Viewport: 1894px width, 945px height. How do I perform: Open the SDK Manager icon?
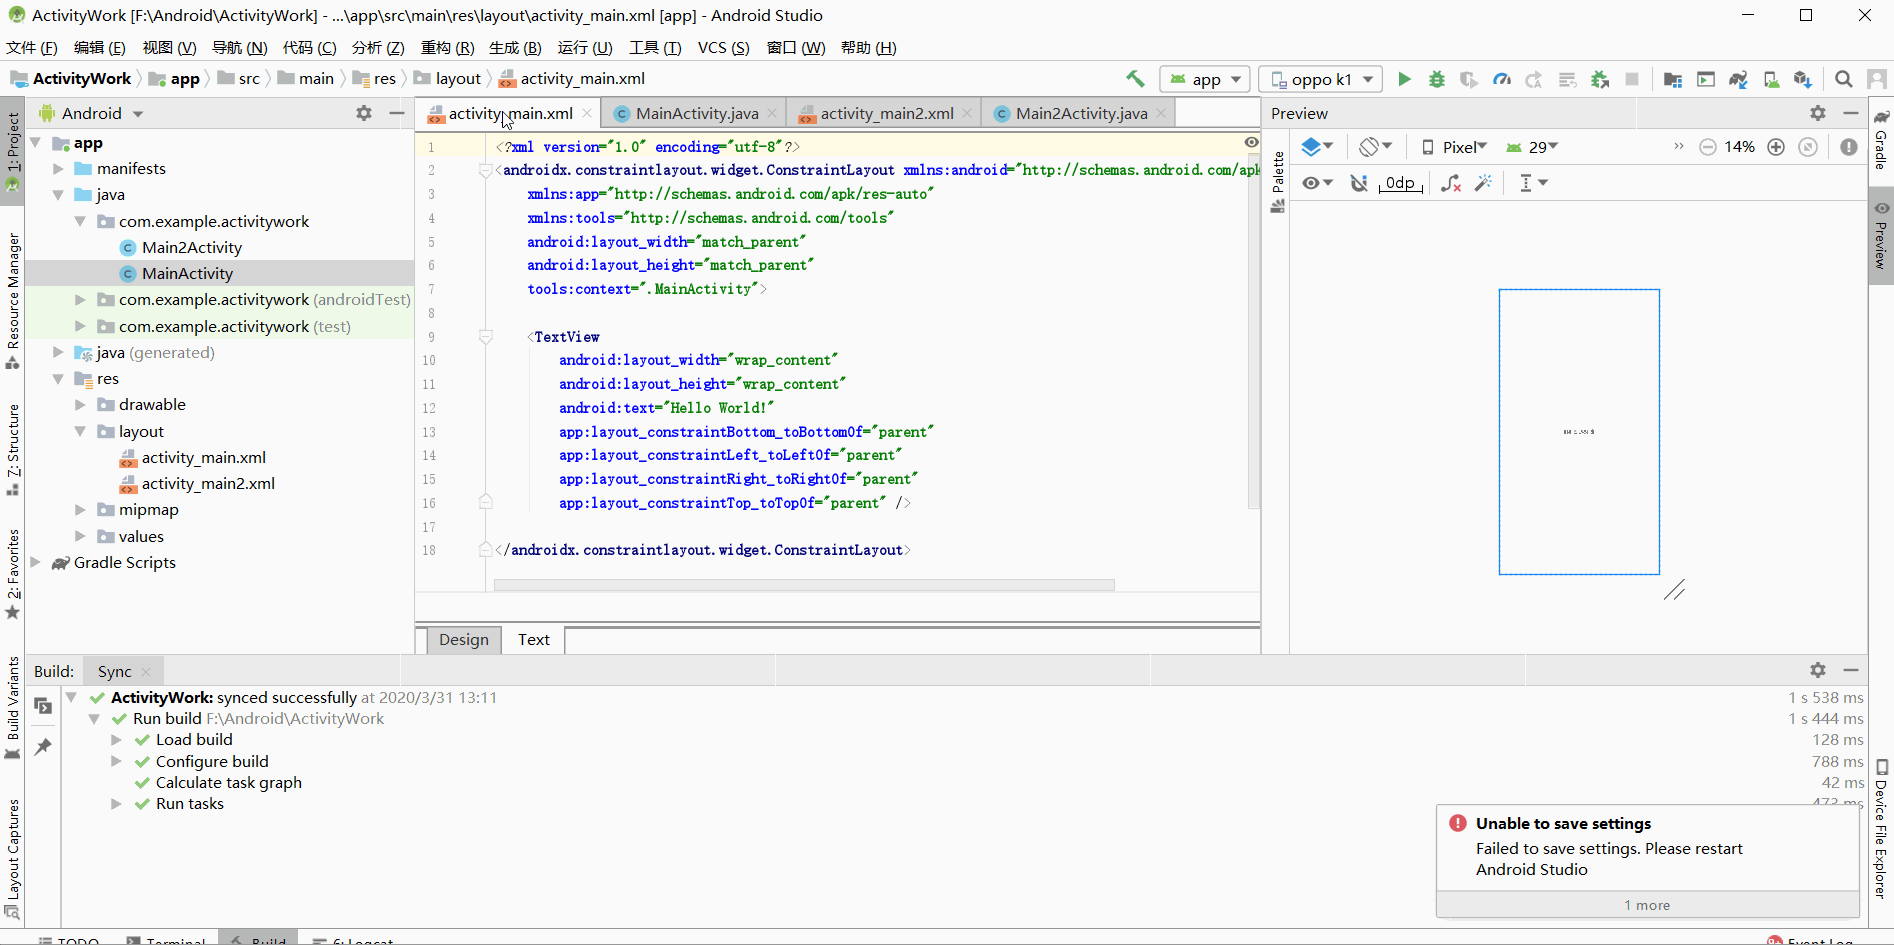[x=1804, y=79]
